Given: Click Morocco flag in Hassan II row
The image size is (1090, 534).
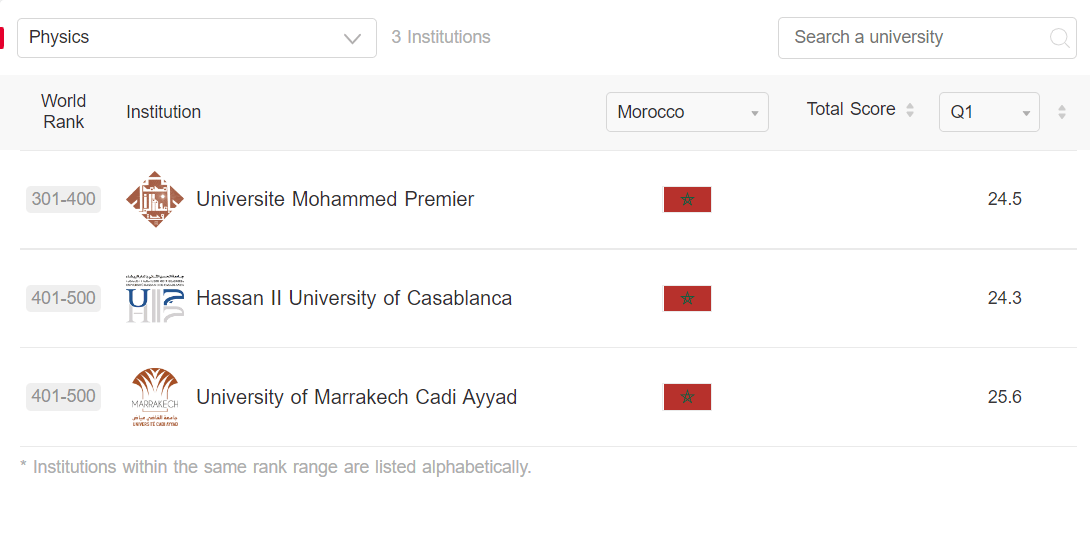Looking at the screenshot, I should (687, 298).
